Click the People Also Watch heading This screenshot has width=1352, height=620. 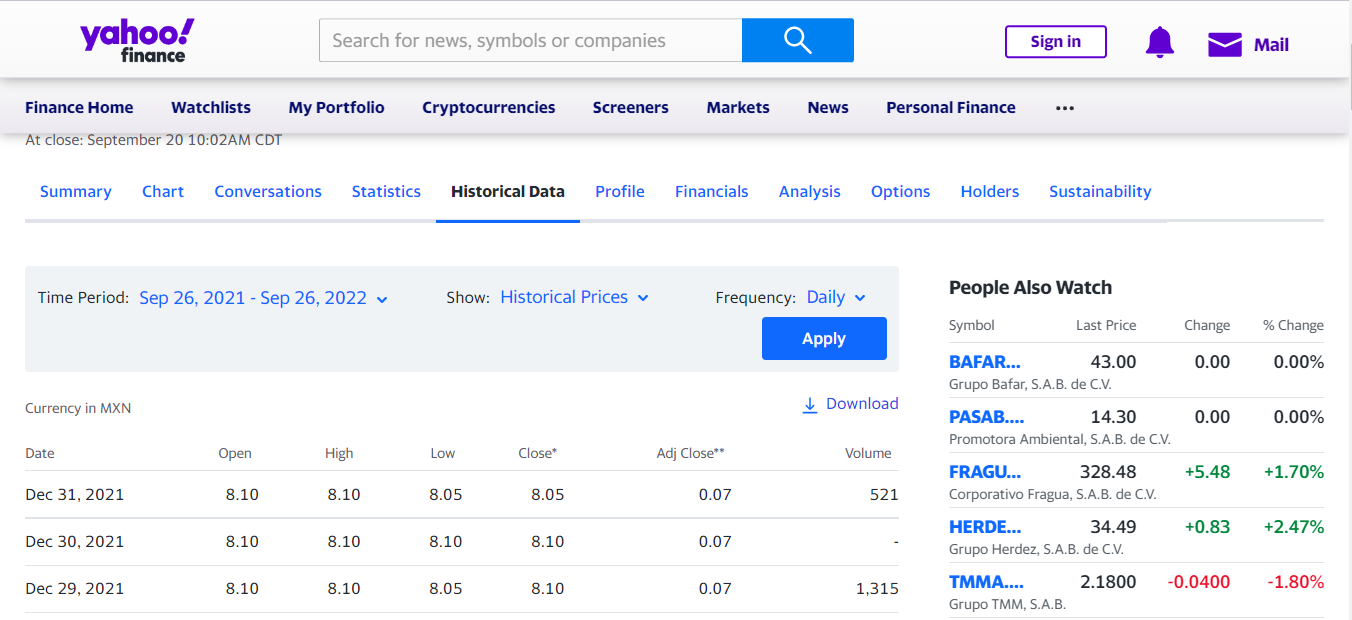coord(1030,288)
